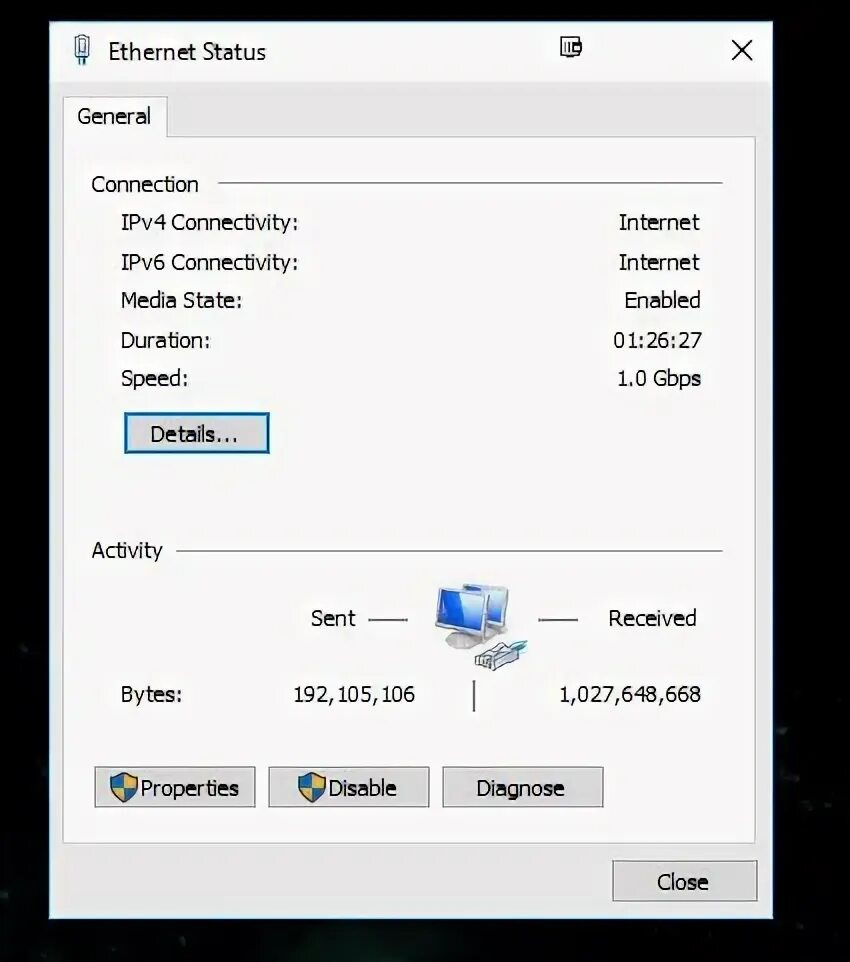Click the Sent label
Image resolution: width=850 pixels, height=962 pixels.
[333, 618]
